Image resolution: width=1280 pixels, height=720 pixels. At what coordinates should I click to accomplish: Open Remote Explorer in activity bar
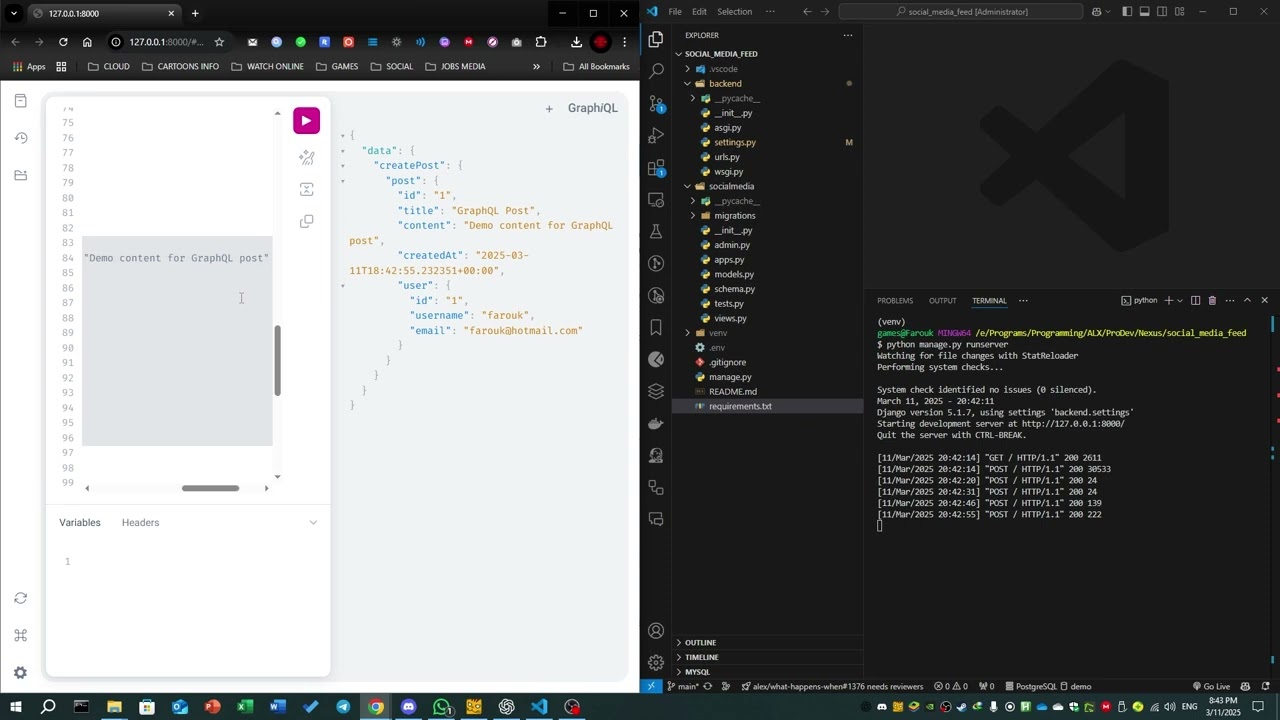656,200
